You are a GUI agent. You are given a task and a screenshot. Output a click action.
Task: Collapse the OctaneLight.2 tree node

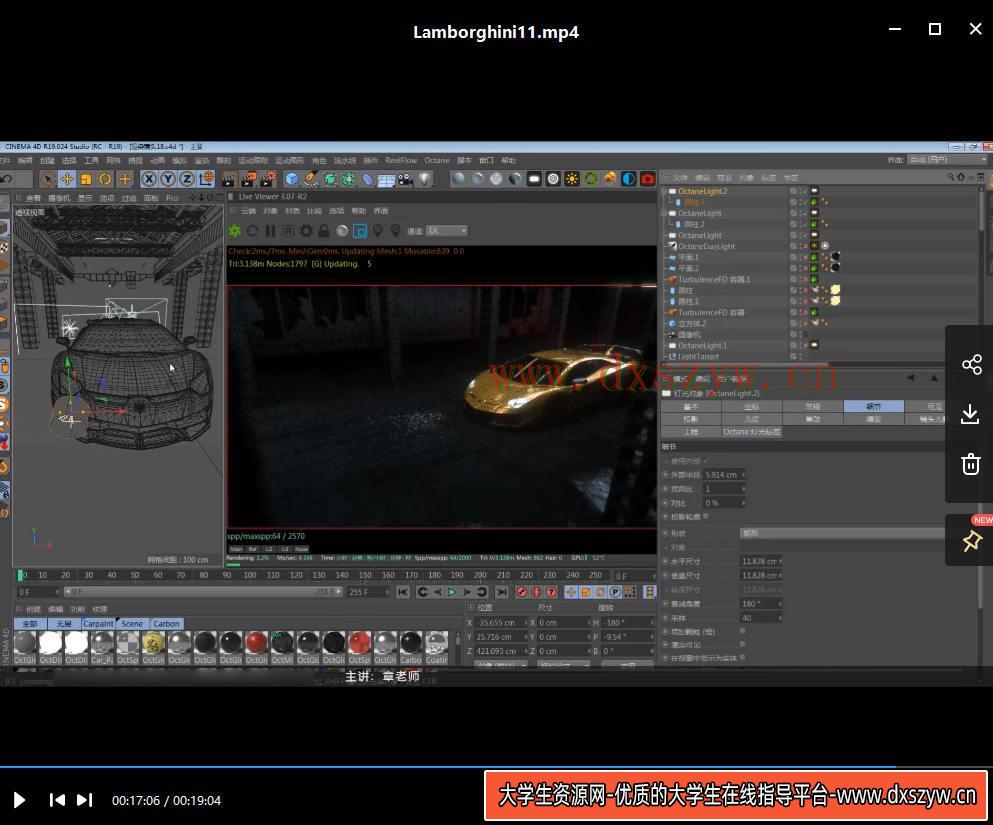[x=664, y=191]
